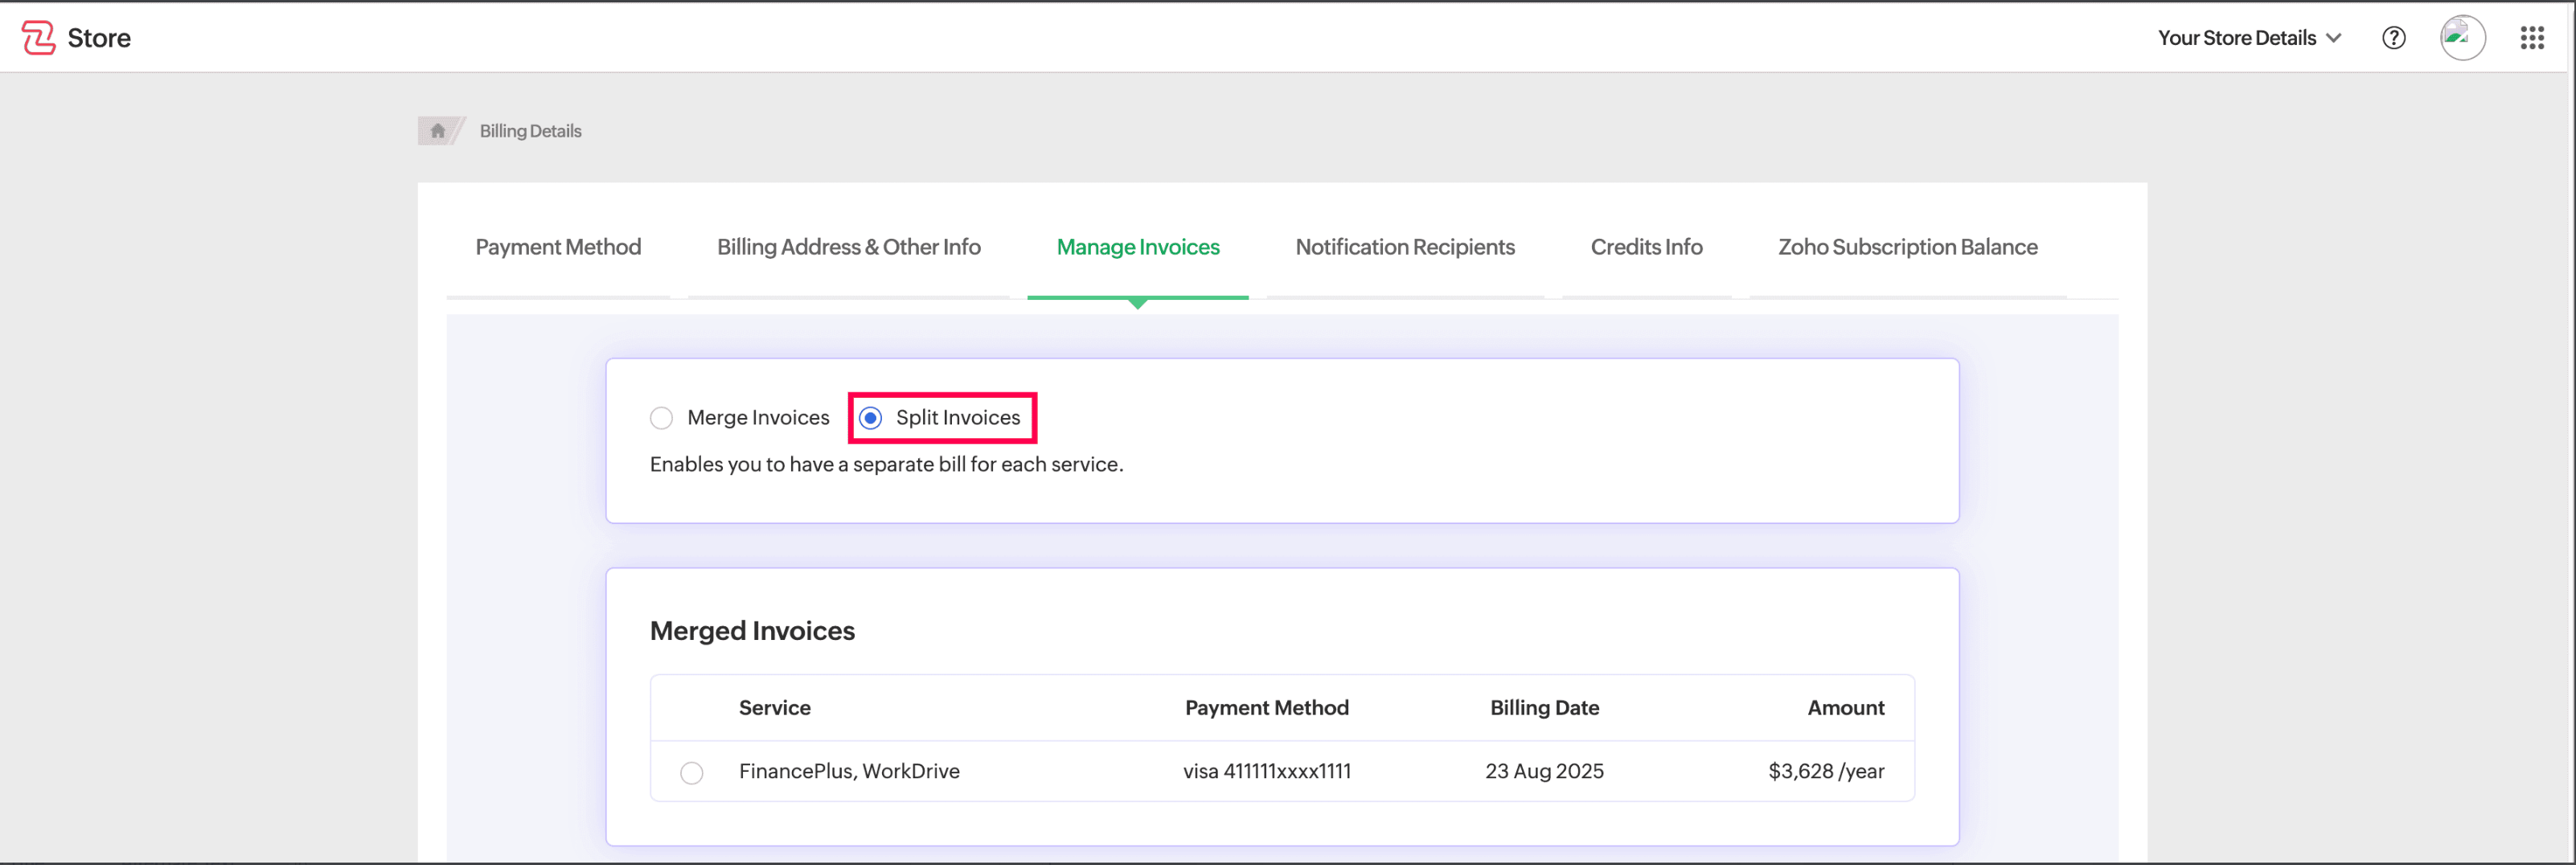Click the Billing Details breadcrumb link
Screen dimensions: 2576x865
[x=530, y=131]
